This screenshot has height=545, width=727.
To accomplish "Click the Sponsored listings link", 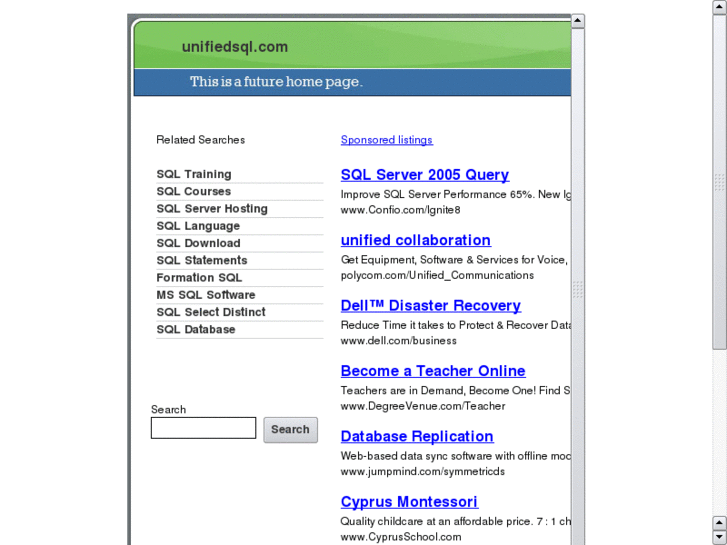I will point(387,140).
